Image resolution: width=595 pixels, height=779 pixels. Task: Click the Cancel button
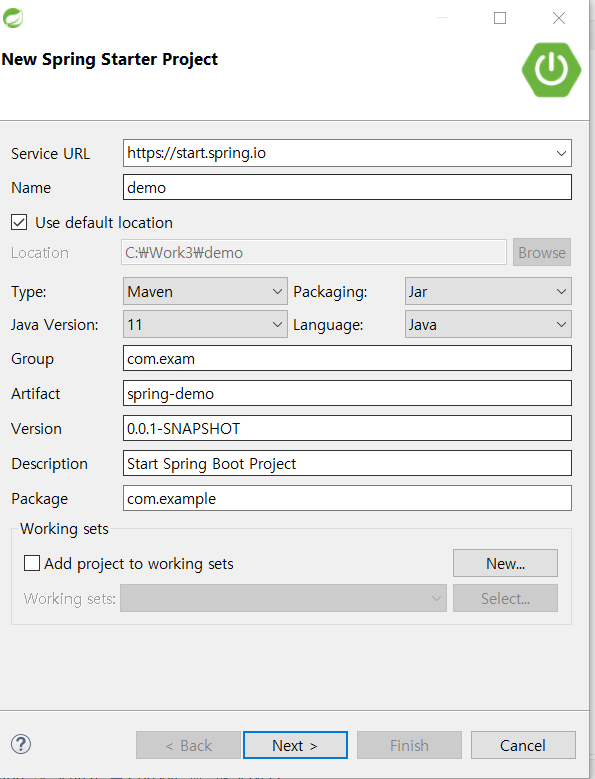523,745
